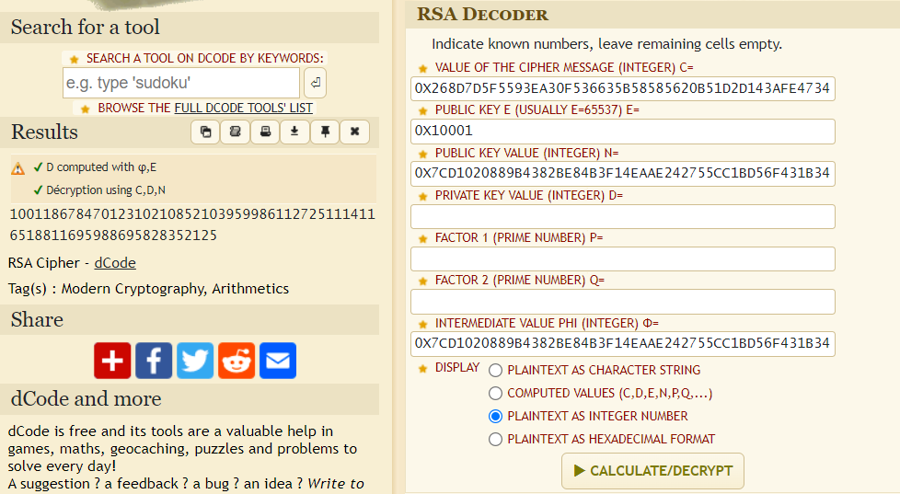Open the Full dCode Tools' List link
The image size is (900, 494).
(x=243, y=107)
